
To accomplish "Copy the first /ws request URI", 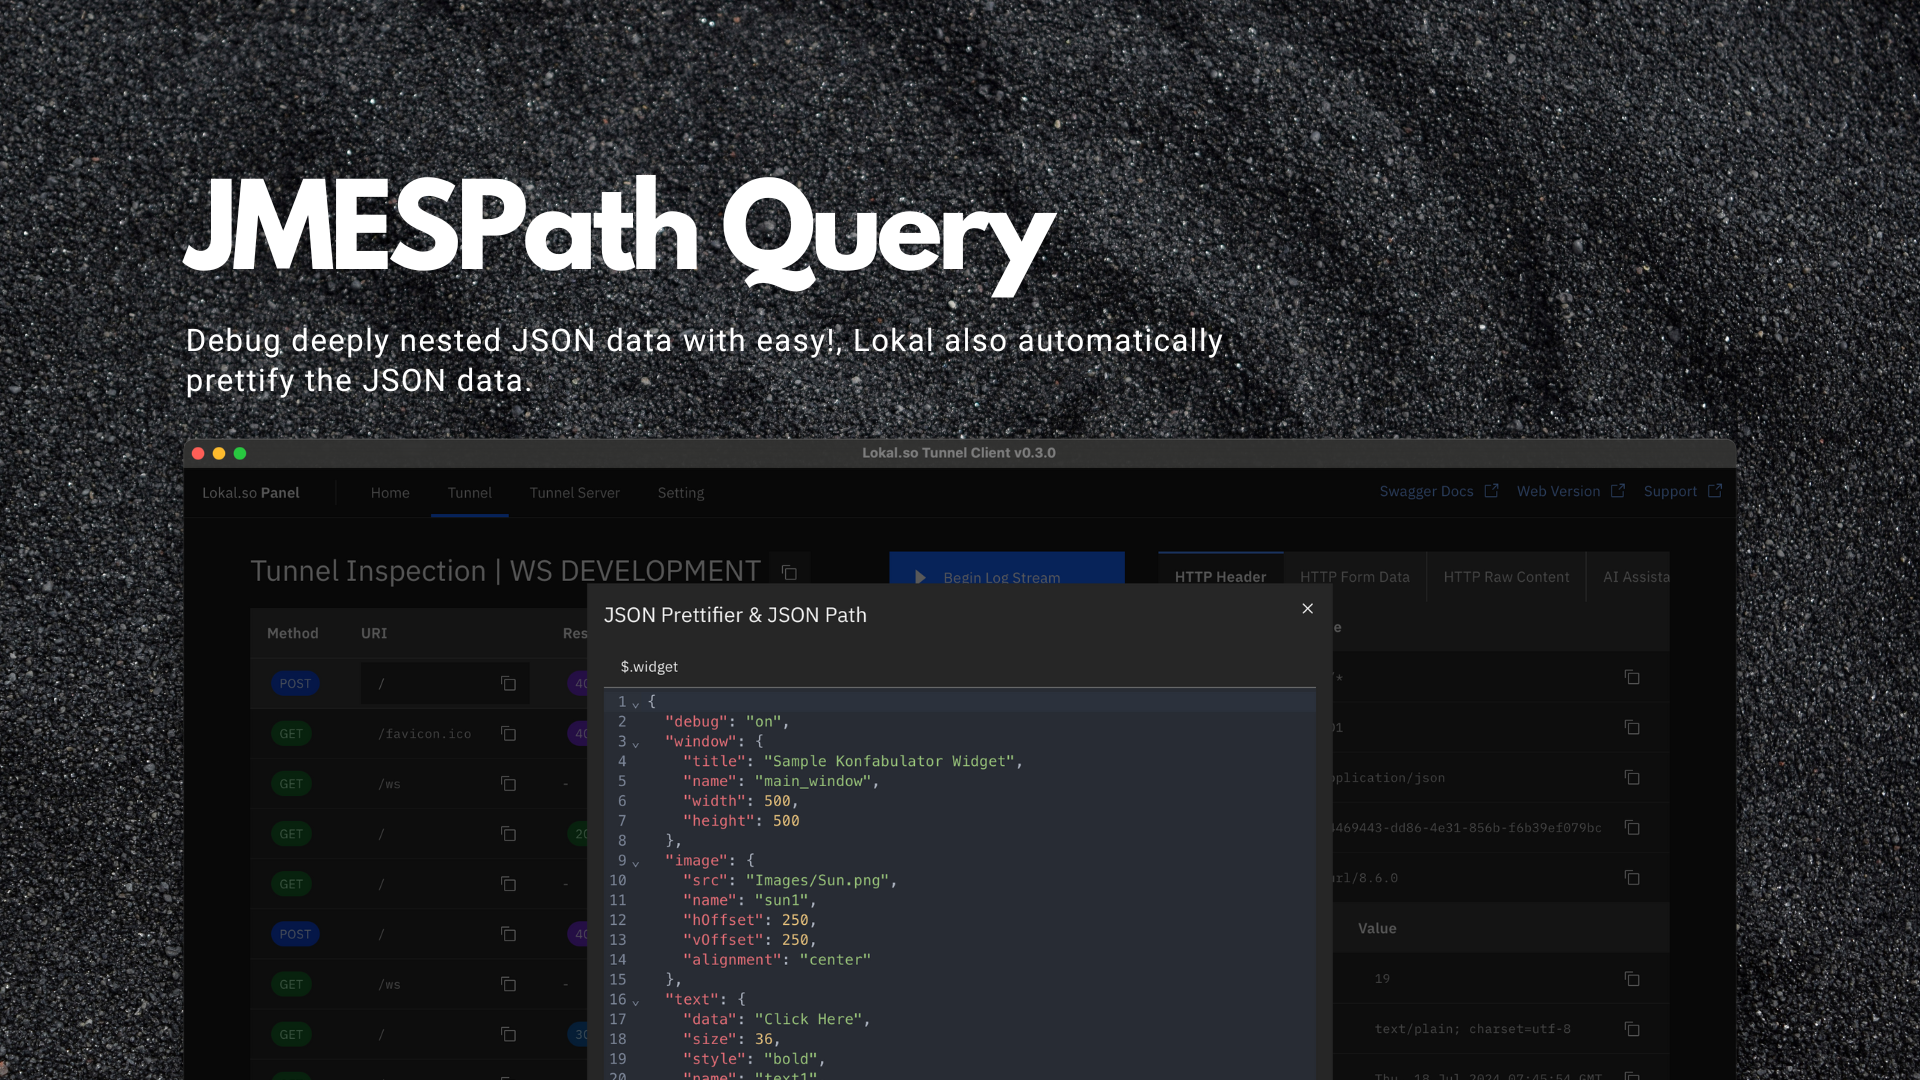I will [508, 784].
